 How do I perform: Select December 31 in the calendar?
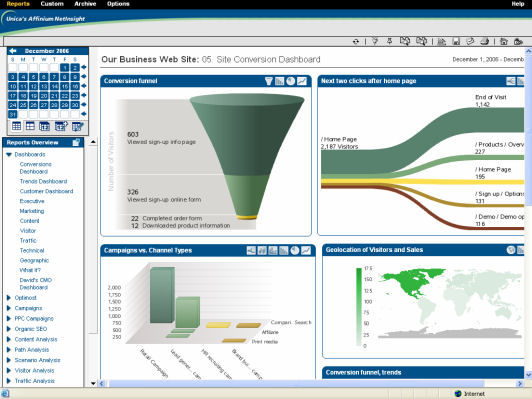point(13,114)
